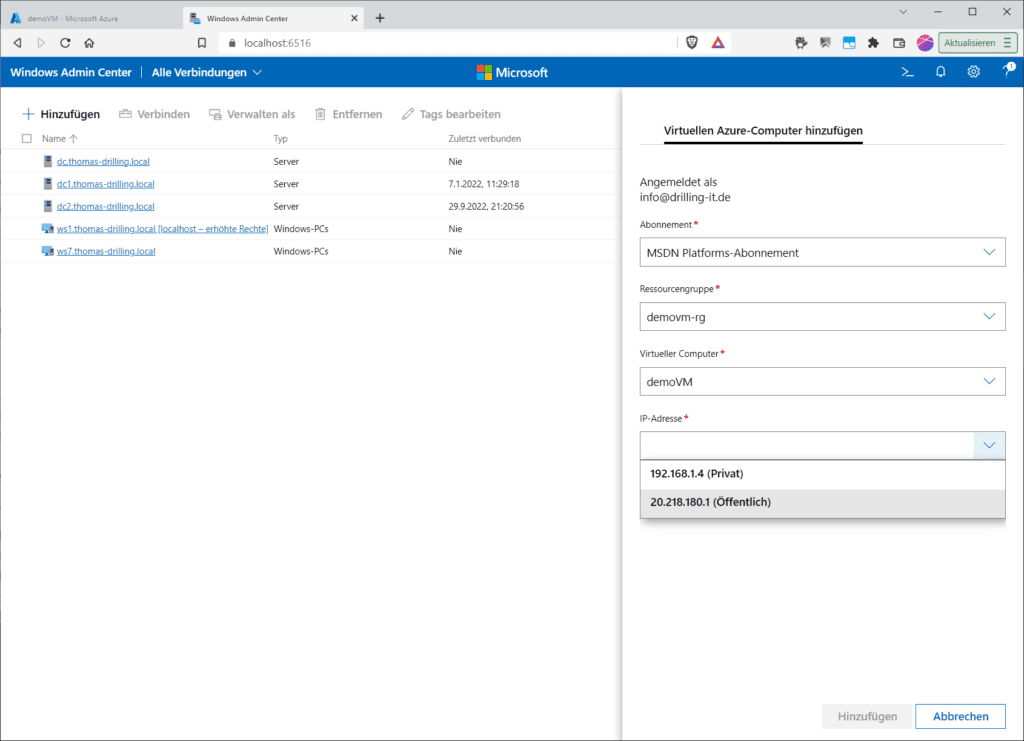
Task: Sort by Typ column header
Action: click(x=280, y=138)
